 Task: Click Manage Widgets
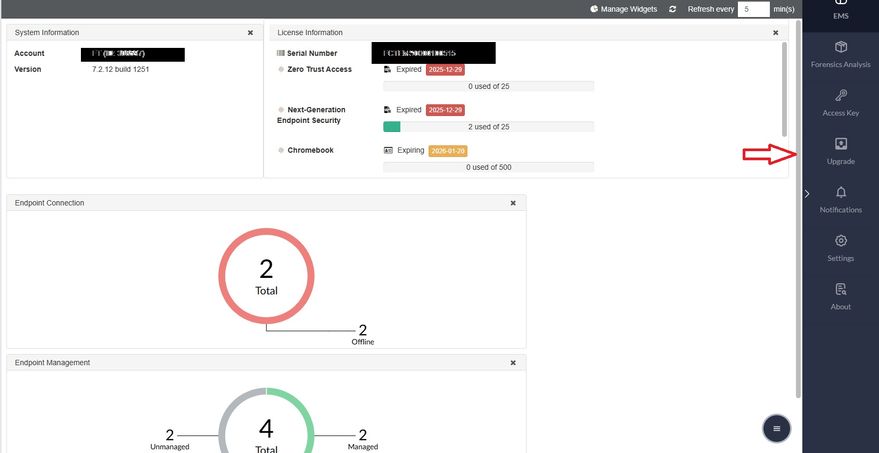pos(624,10)
